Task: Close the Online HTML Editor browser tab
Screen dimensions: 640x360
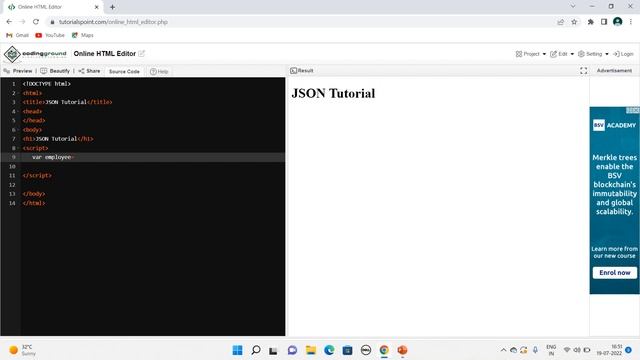Action: [x=97, y=7]
